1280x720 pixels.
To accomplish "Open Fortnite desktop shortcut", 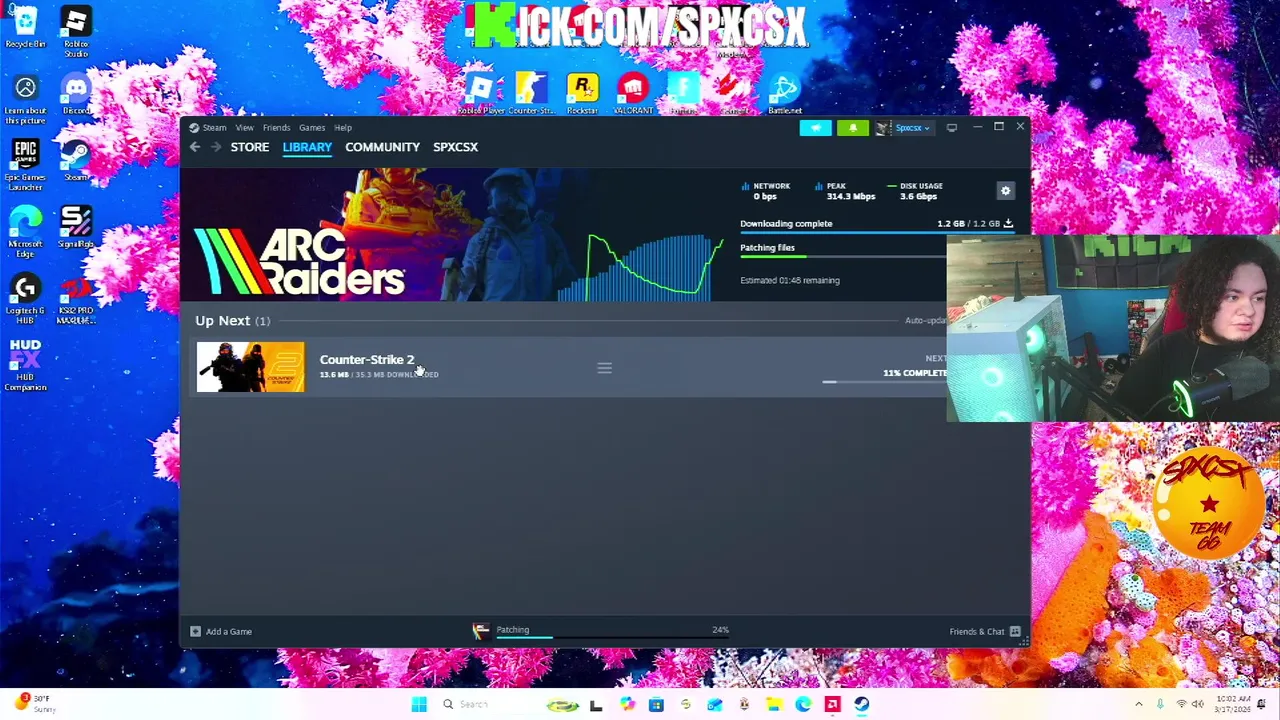I will 683,95.
